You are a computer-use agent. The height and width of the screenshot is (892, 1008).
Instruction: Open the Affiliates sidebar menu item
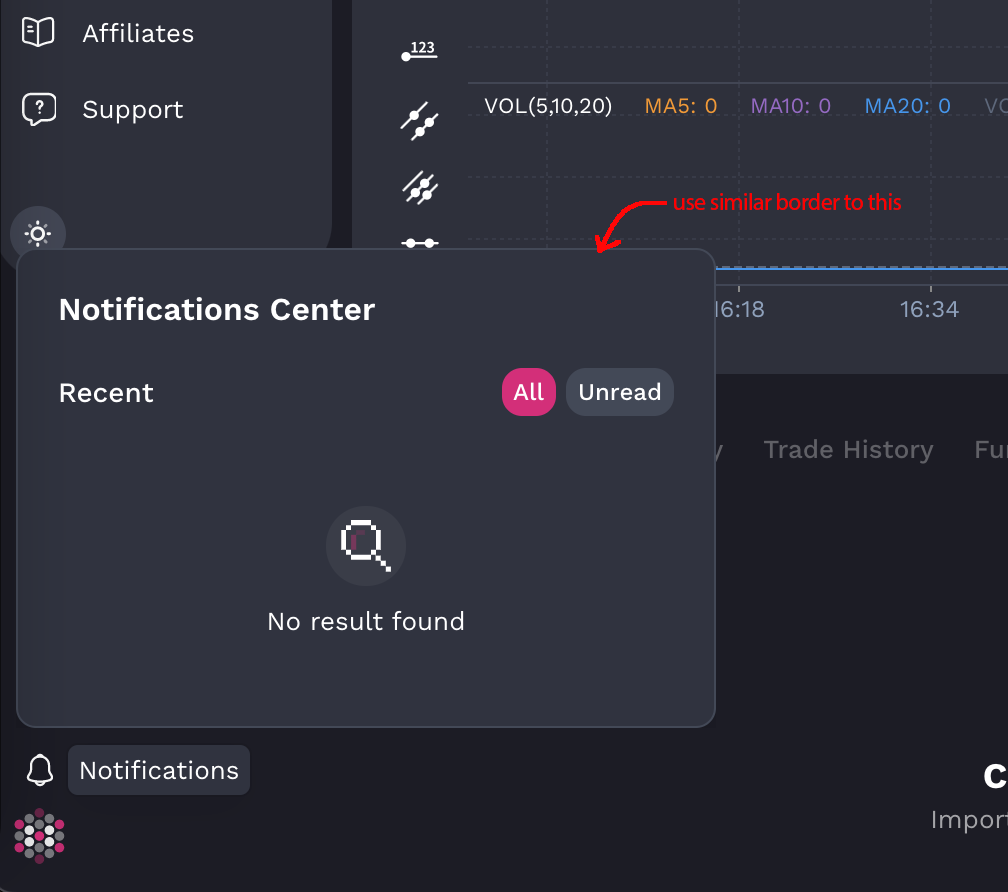tap(138, 33)
